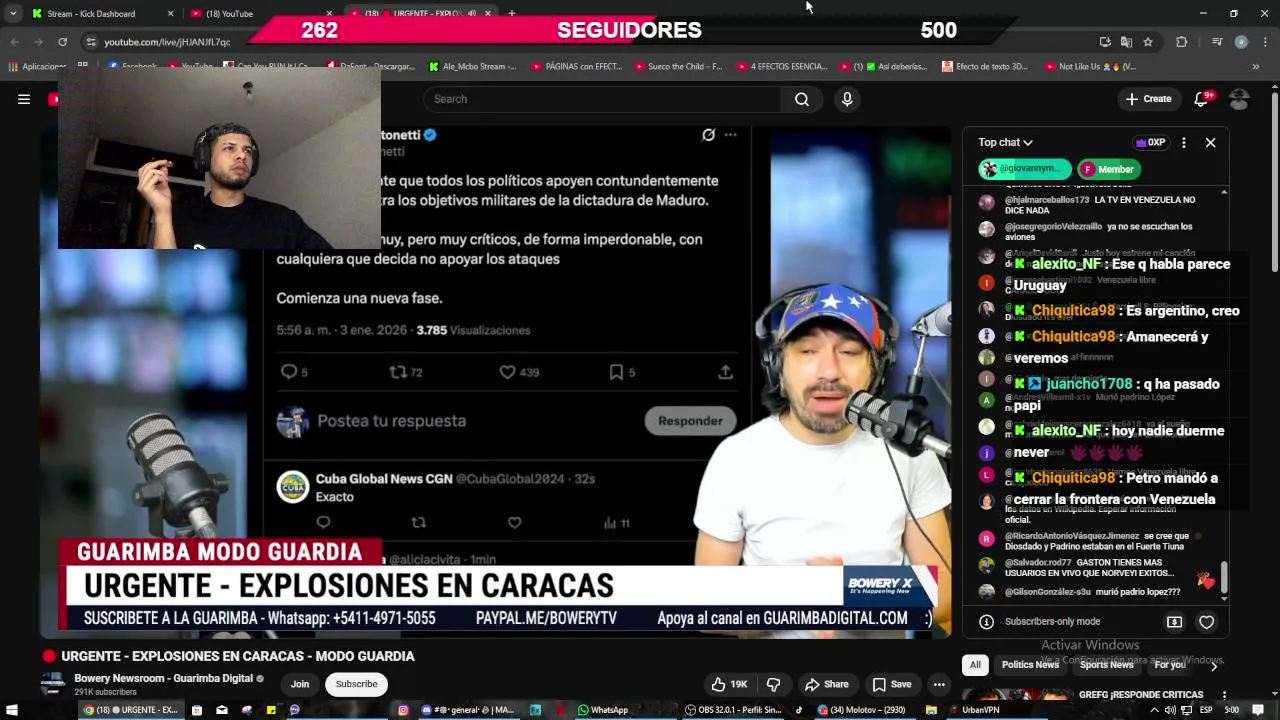Switch to the (18) YouTube browser tab
Screen dimensions: 1280x720
click(258, 13)
